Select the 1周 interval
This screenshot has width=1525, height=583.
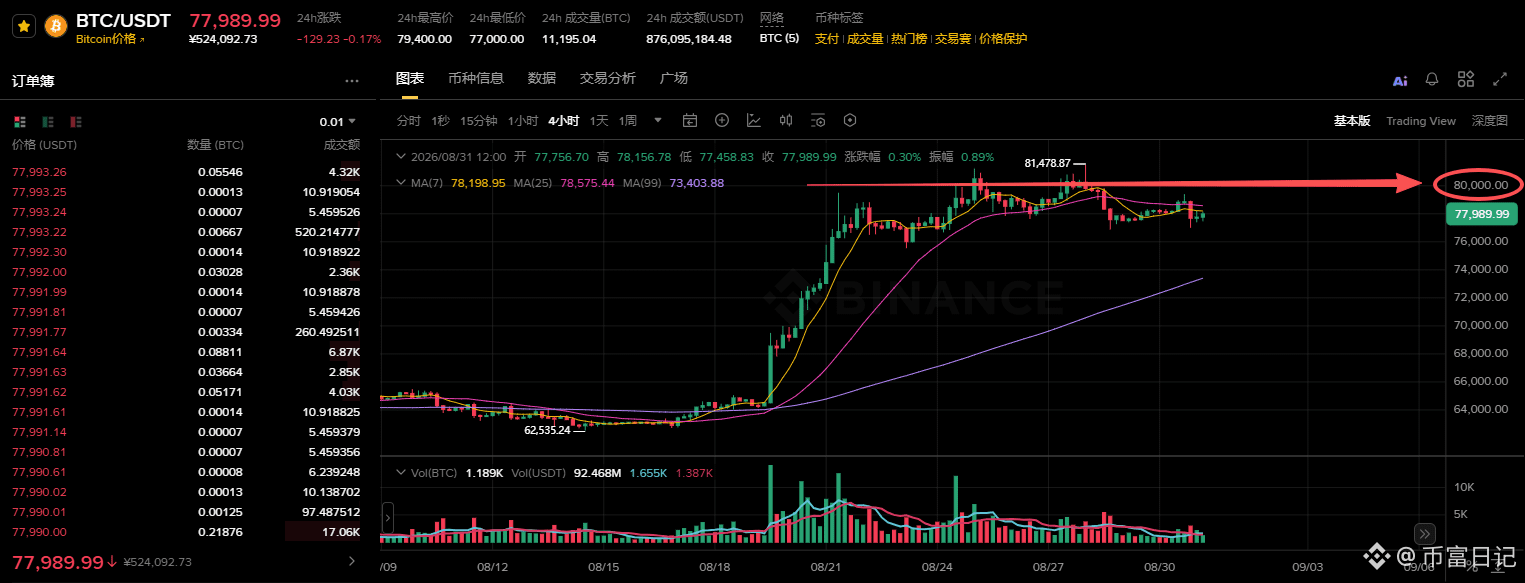point(628,121)
